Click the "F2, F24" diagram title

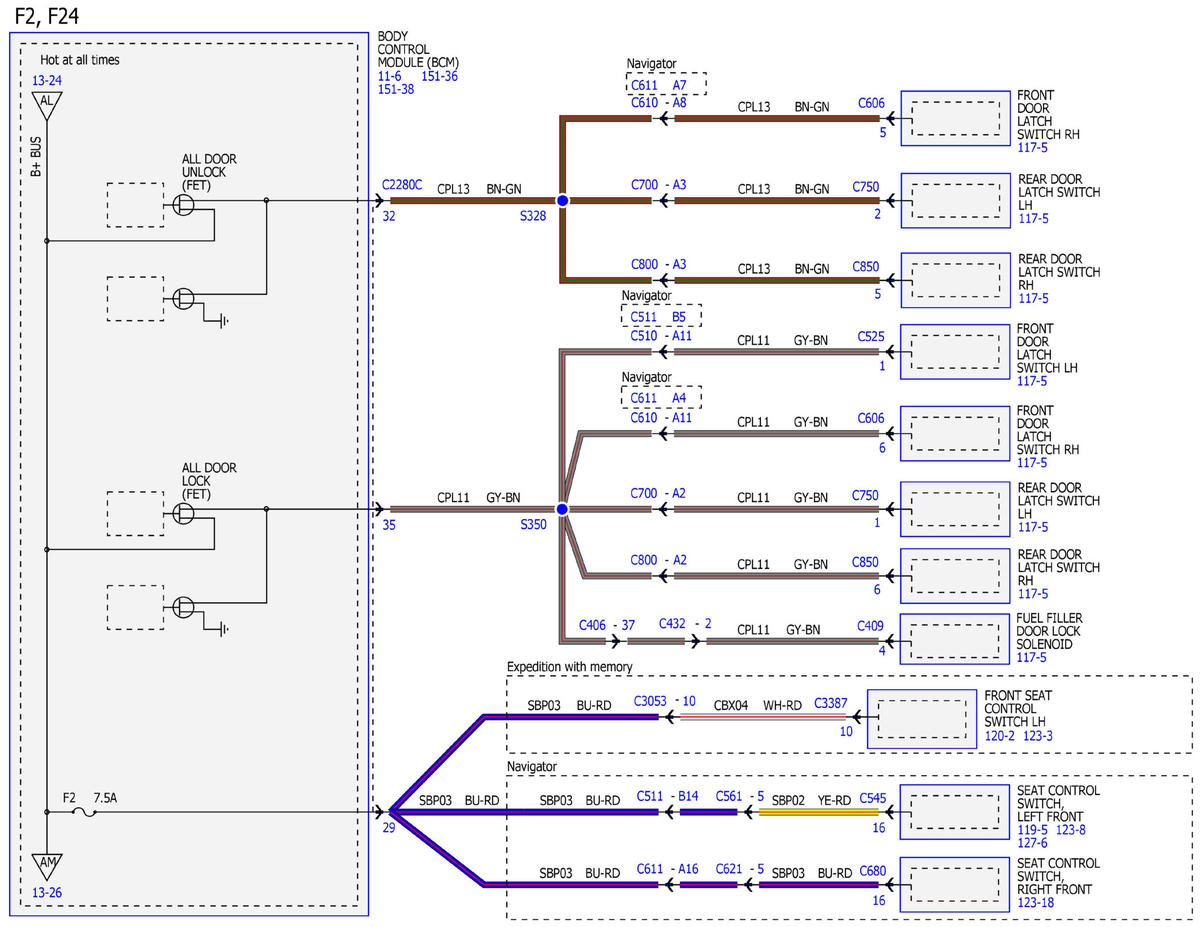click(x=49, y=15)
